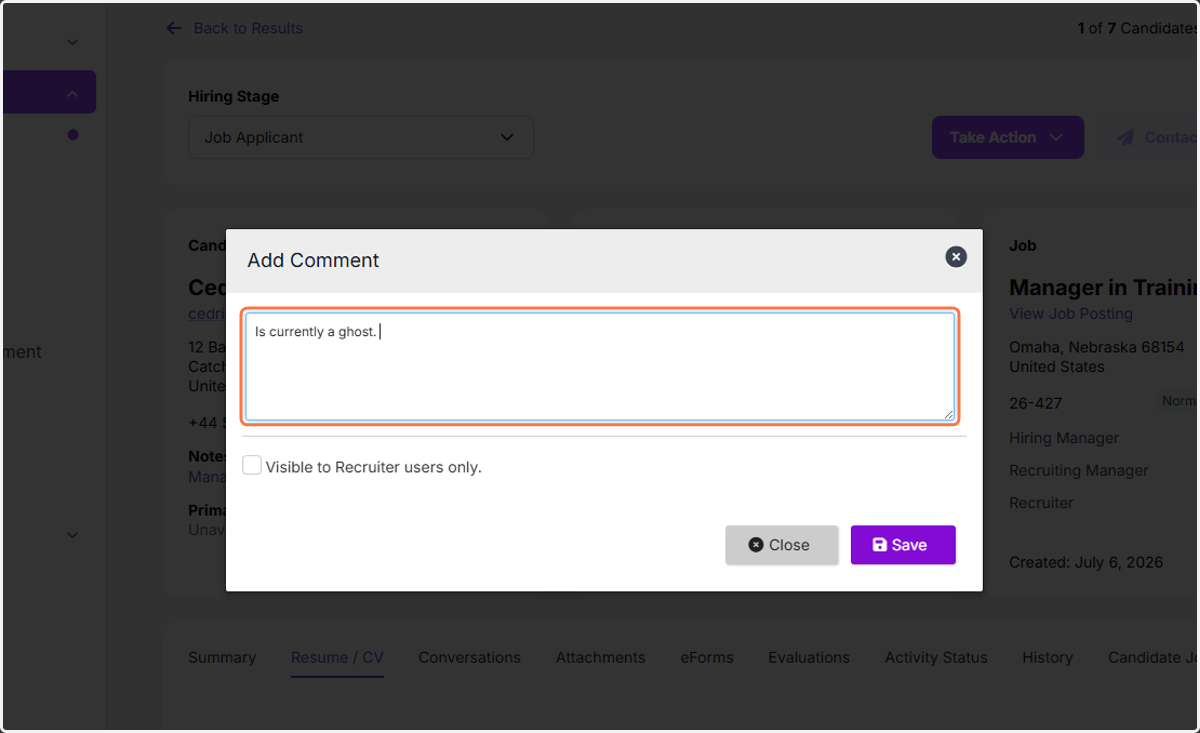Open the History tab
This screenshot has height=733, width=1200.
coord(1047,657)
